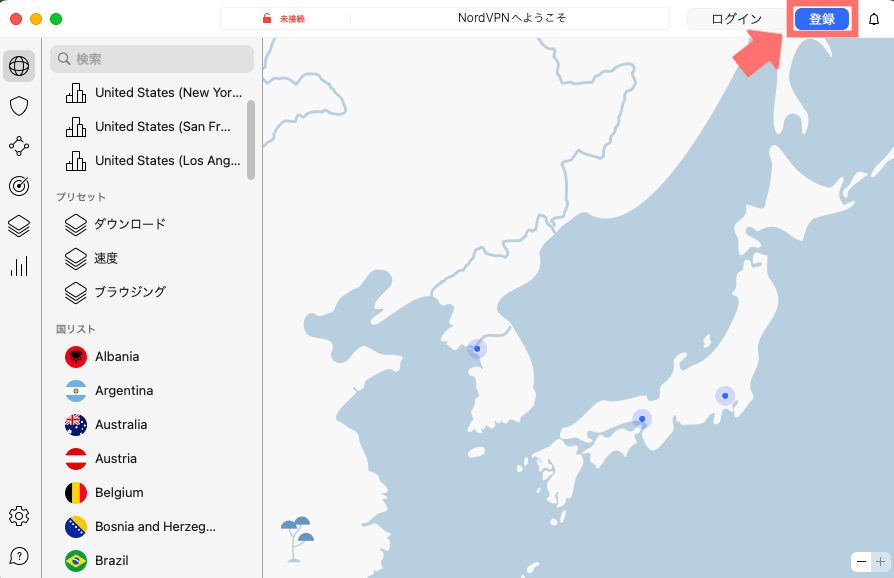Open the Dark Web Monitor target icon
Viewport: 894px width, 578px height.
tap(19, 186)
